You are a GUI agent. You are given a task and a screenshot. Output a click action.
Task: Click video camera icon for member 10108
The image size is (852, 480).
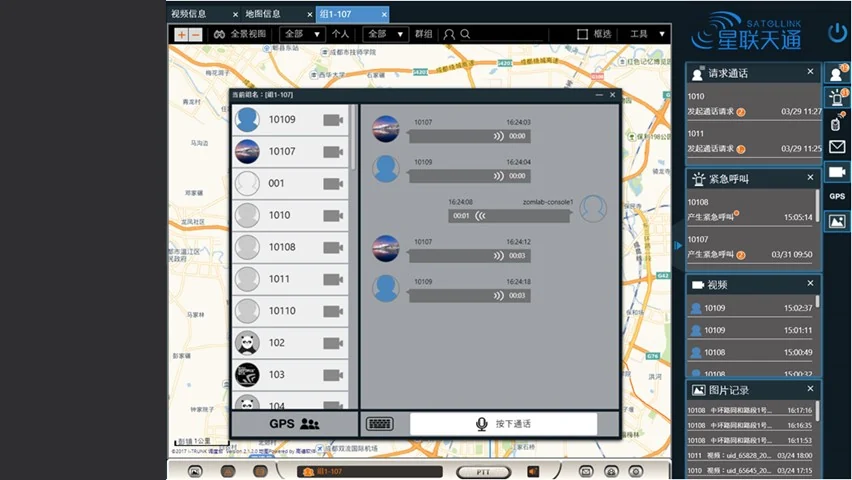pos(333,247)
